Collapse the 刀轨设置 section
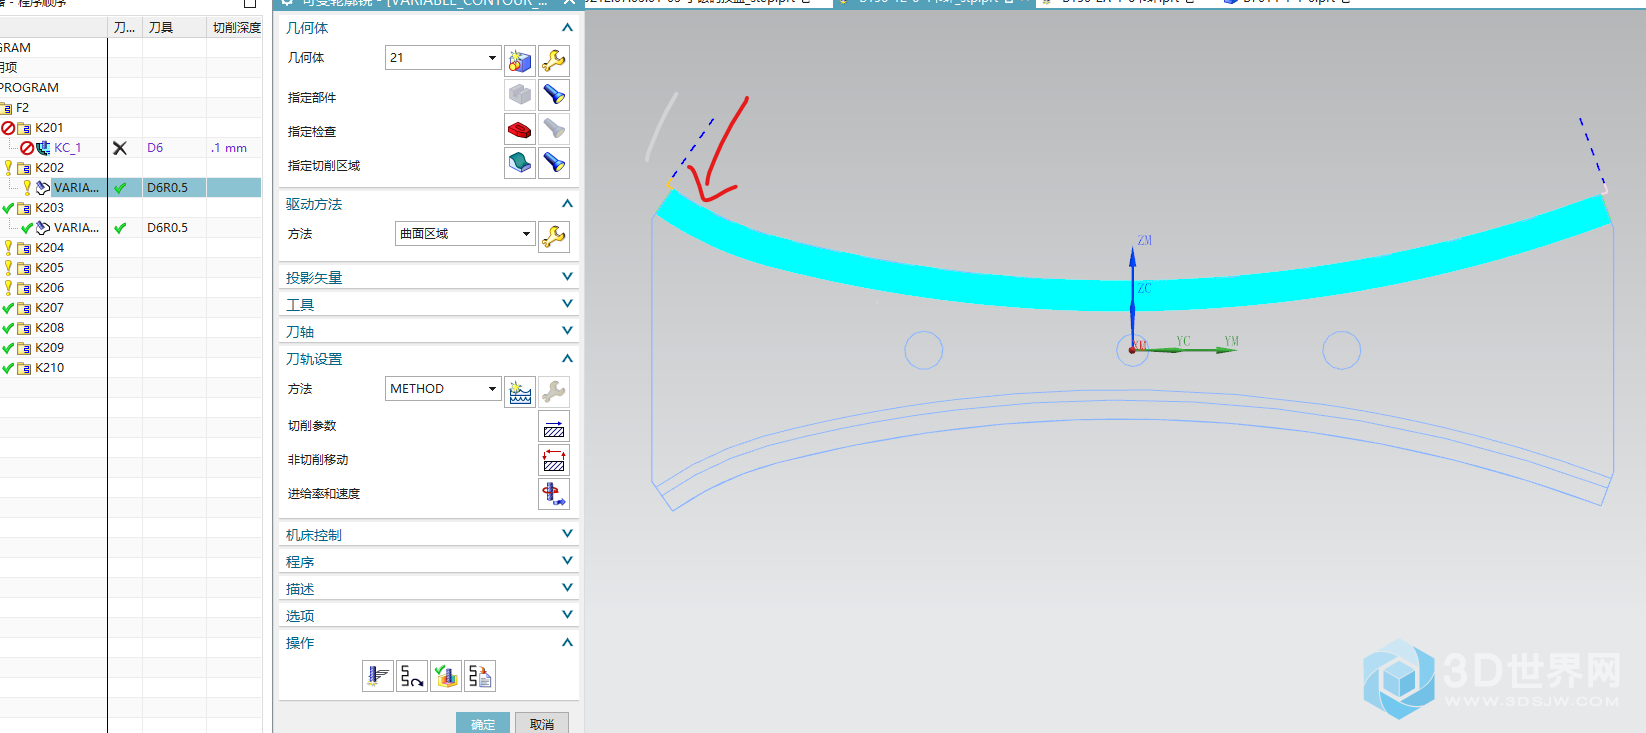1646x733 pixels. (x=567, y=358)
